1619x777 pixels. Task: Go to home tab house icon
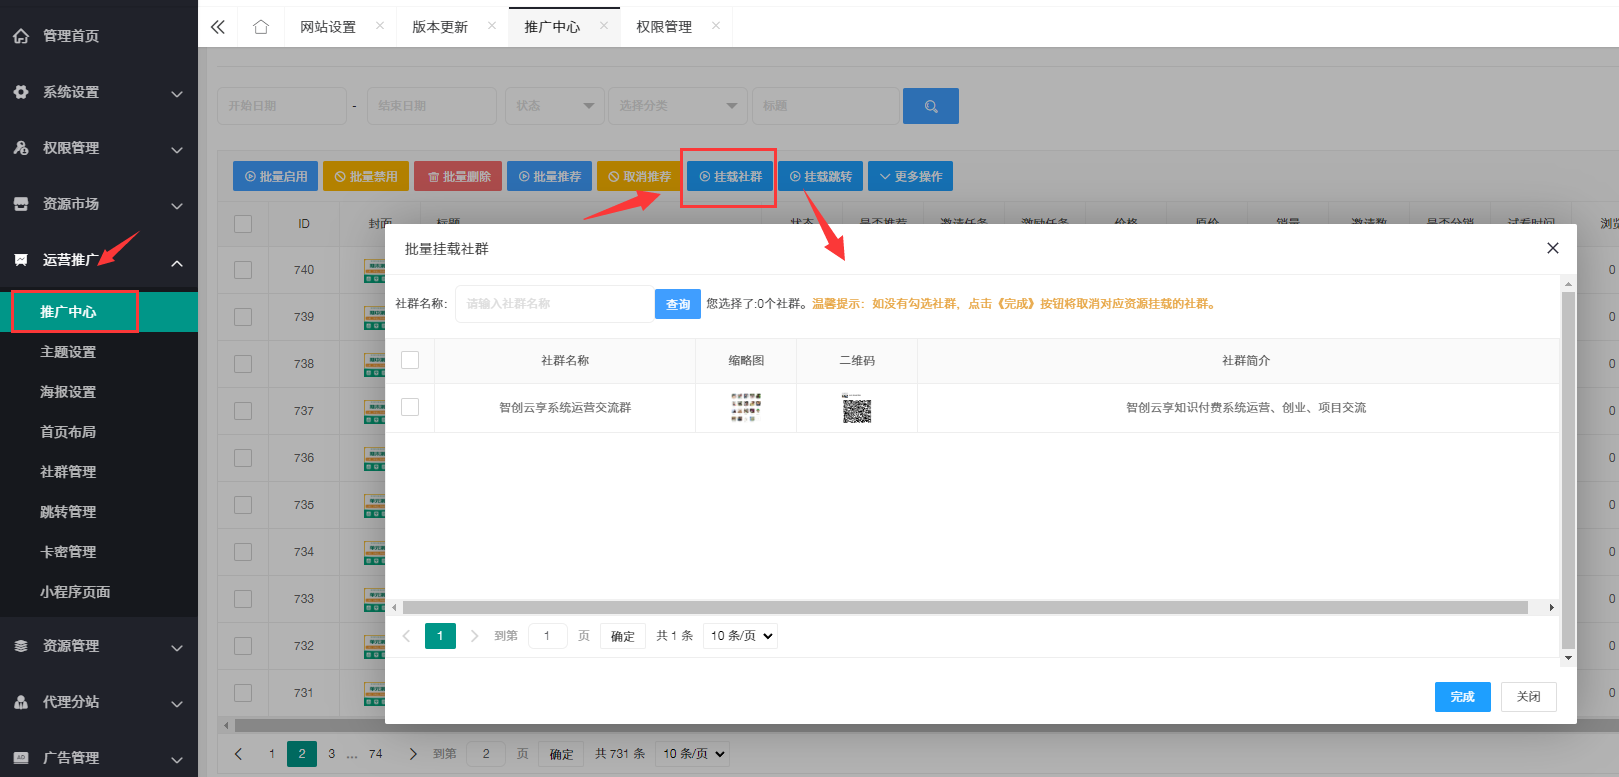tap(261, 27)
